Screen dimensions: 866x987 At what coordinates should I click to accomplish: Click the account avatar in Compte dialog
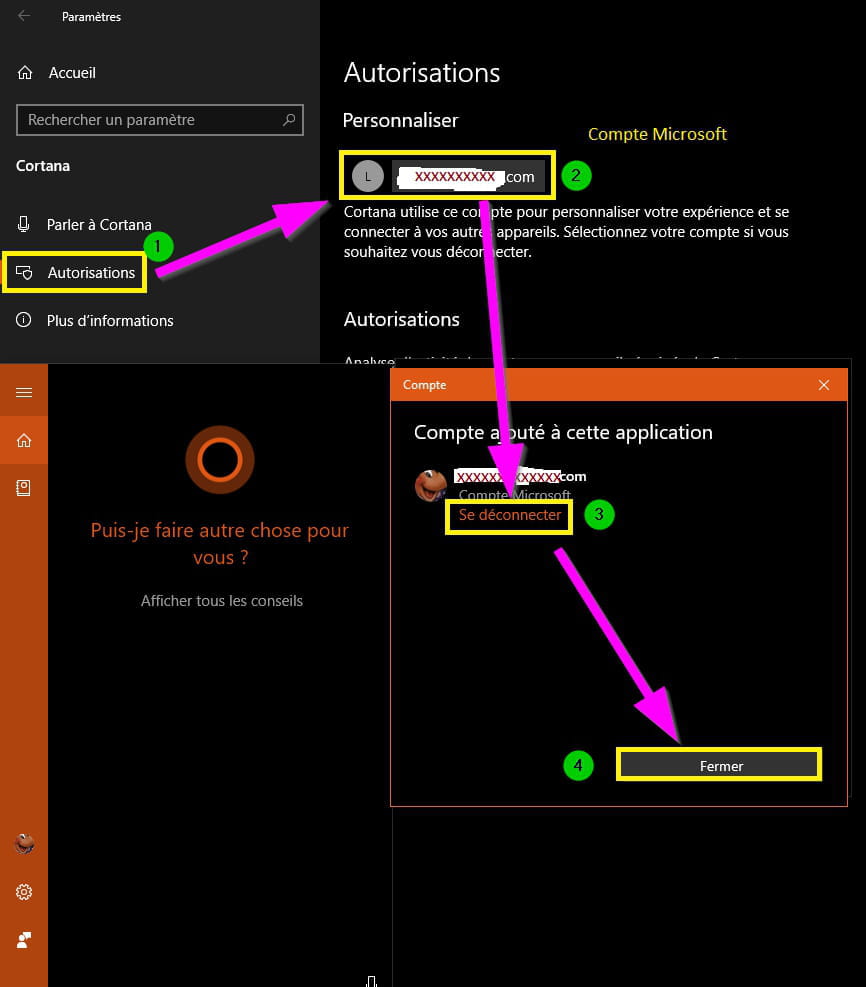pyautogui.click(x=430, y=485)
